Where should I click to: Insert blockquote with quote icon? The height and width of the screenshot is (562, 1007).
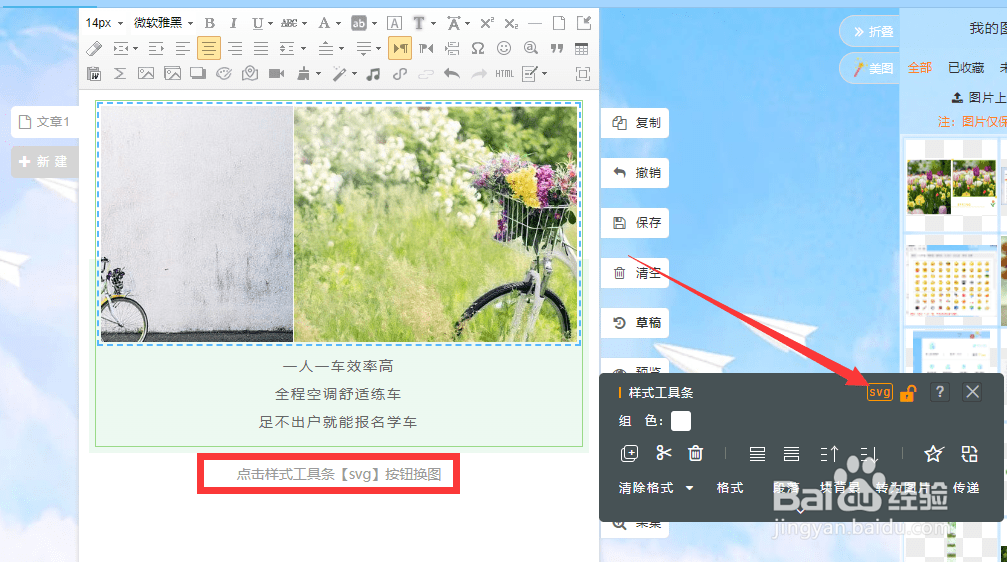(556, 48)
